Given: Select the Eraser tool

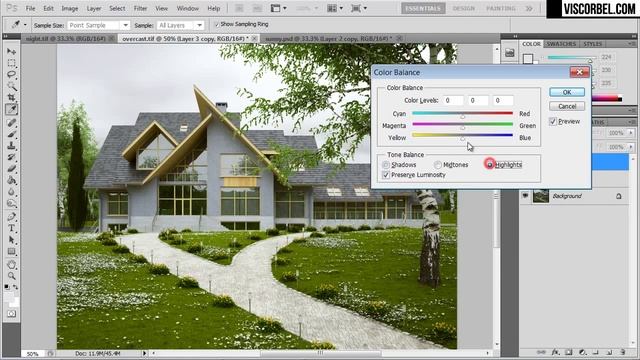Looking at the screenshot, I should [x=11, y=169].
